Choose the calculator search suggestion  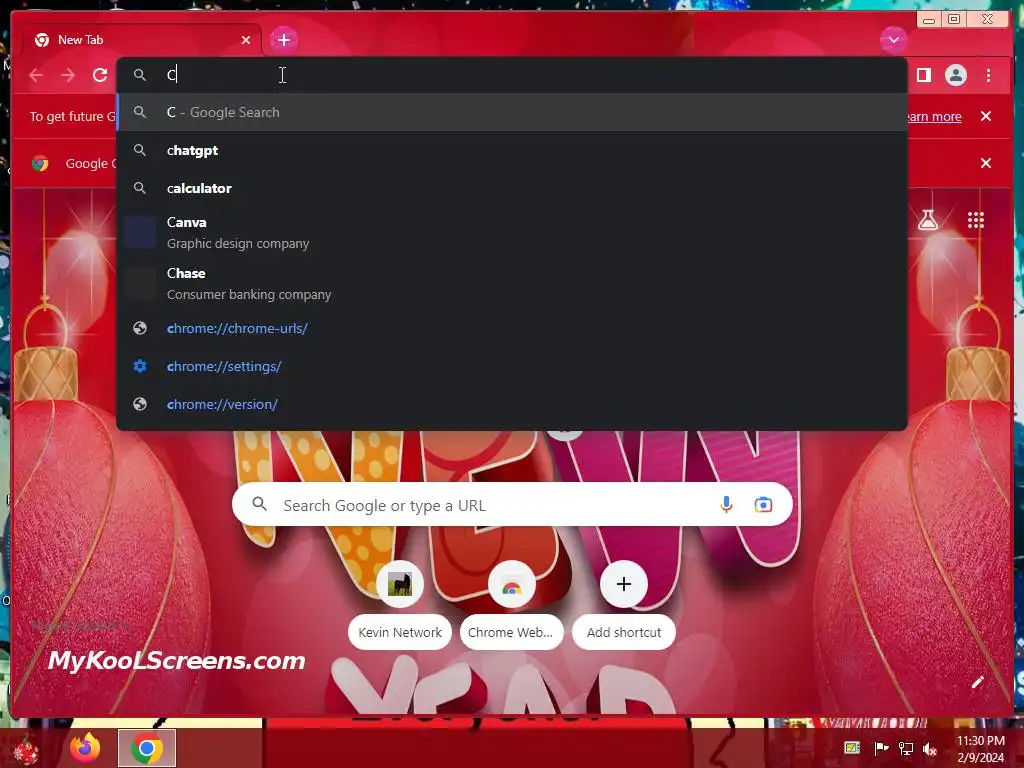pyautogui.click(x=512, y=188)
